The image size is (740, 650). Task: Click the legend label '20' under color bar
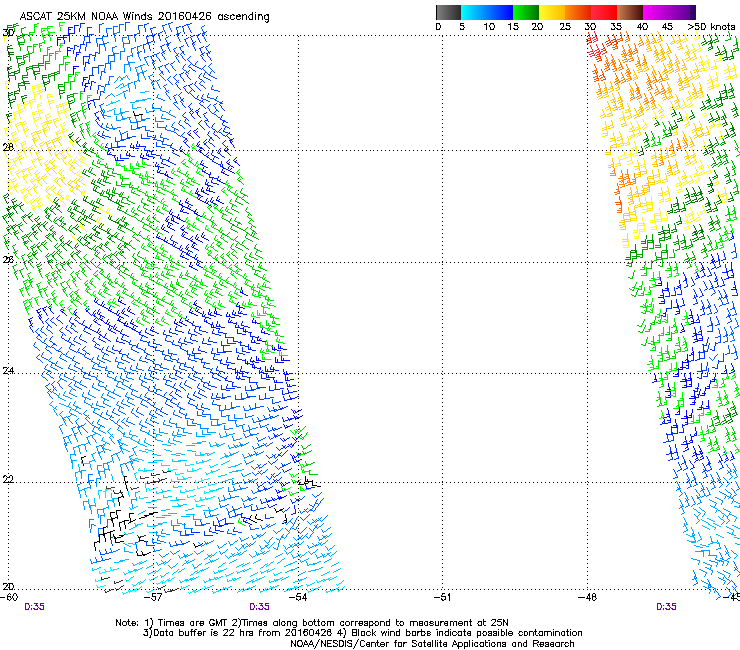(537, 27)
